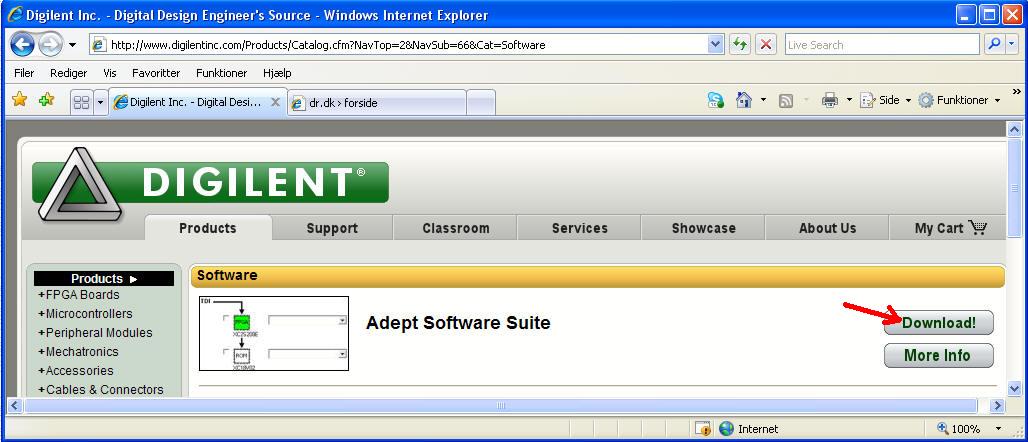Click the browser Back arrow button
This screenshot has height=442, width=1028.
pos(22,45)
